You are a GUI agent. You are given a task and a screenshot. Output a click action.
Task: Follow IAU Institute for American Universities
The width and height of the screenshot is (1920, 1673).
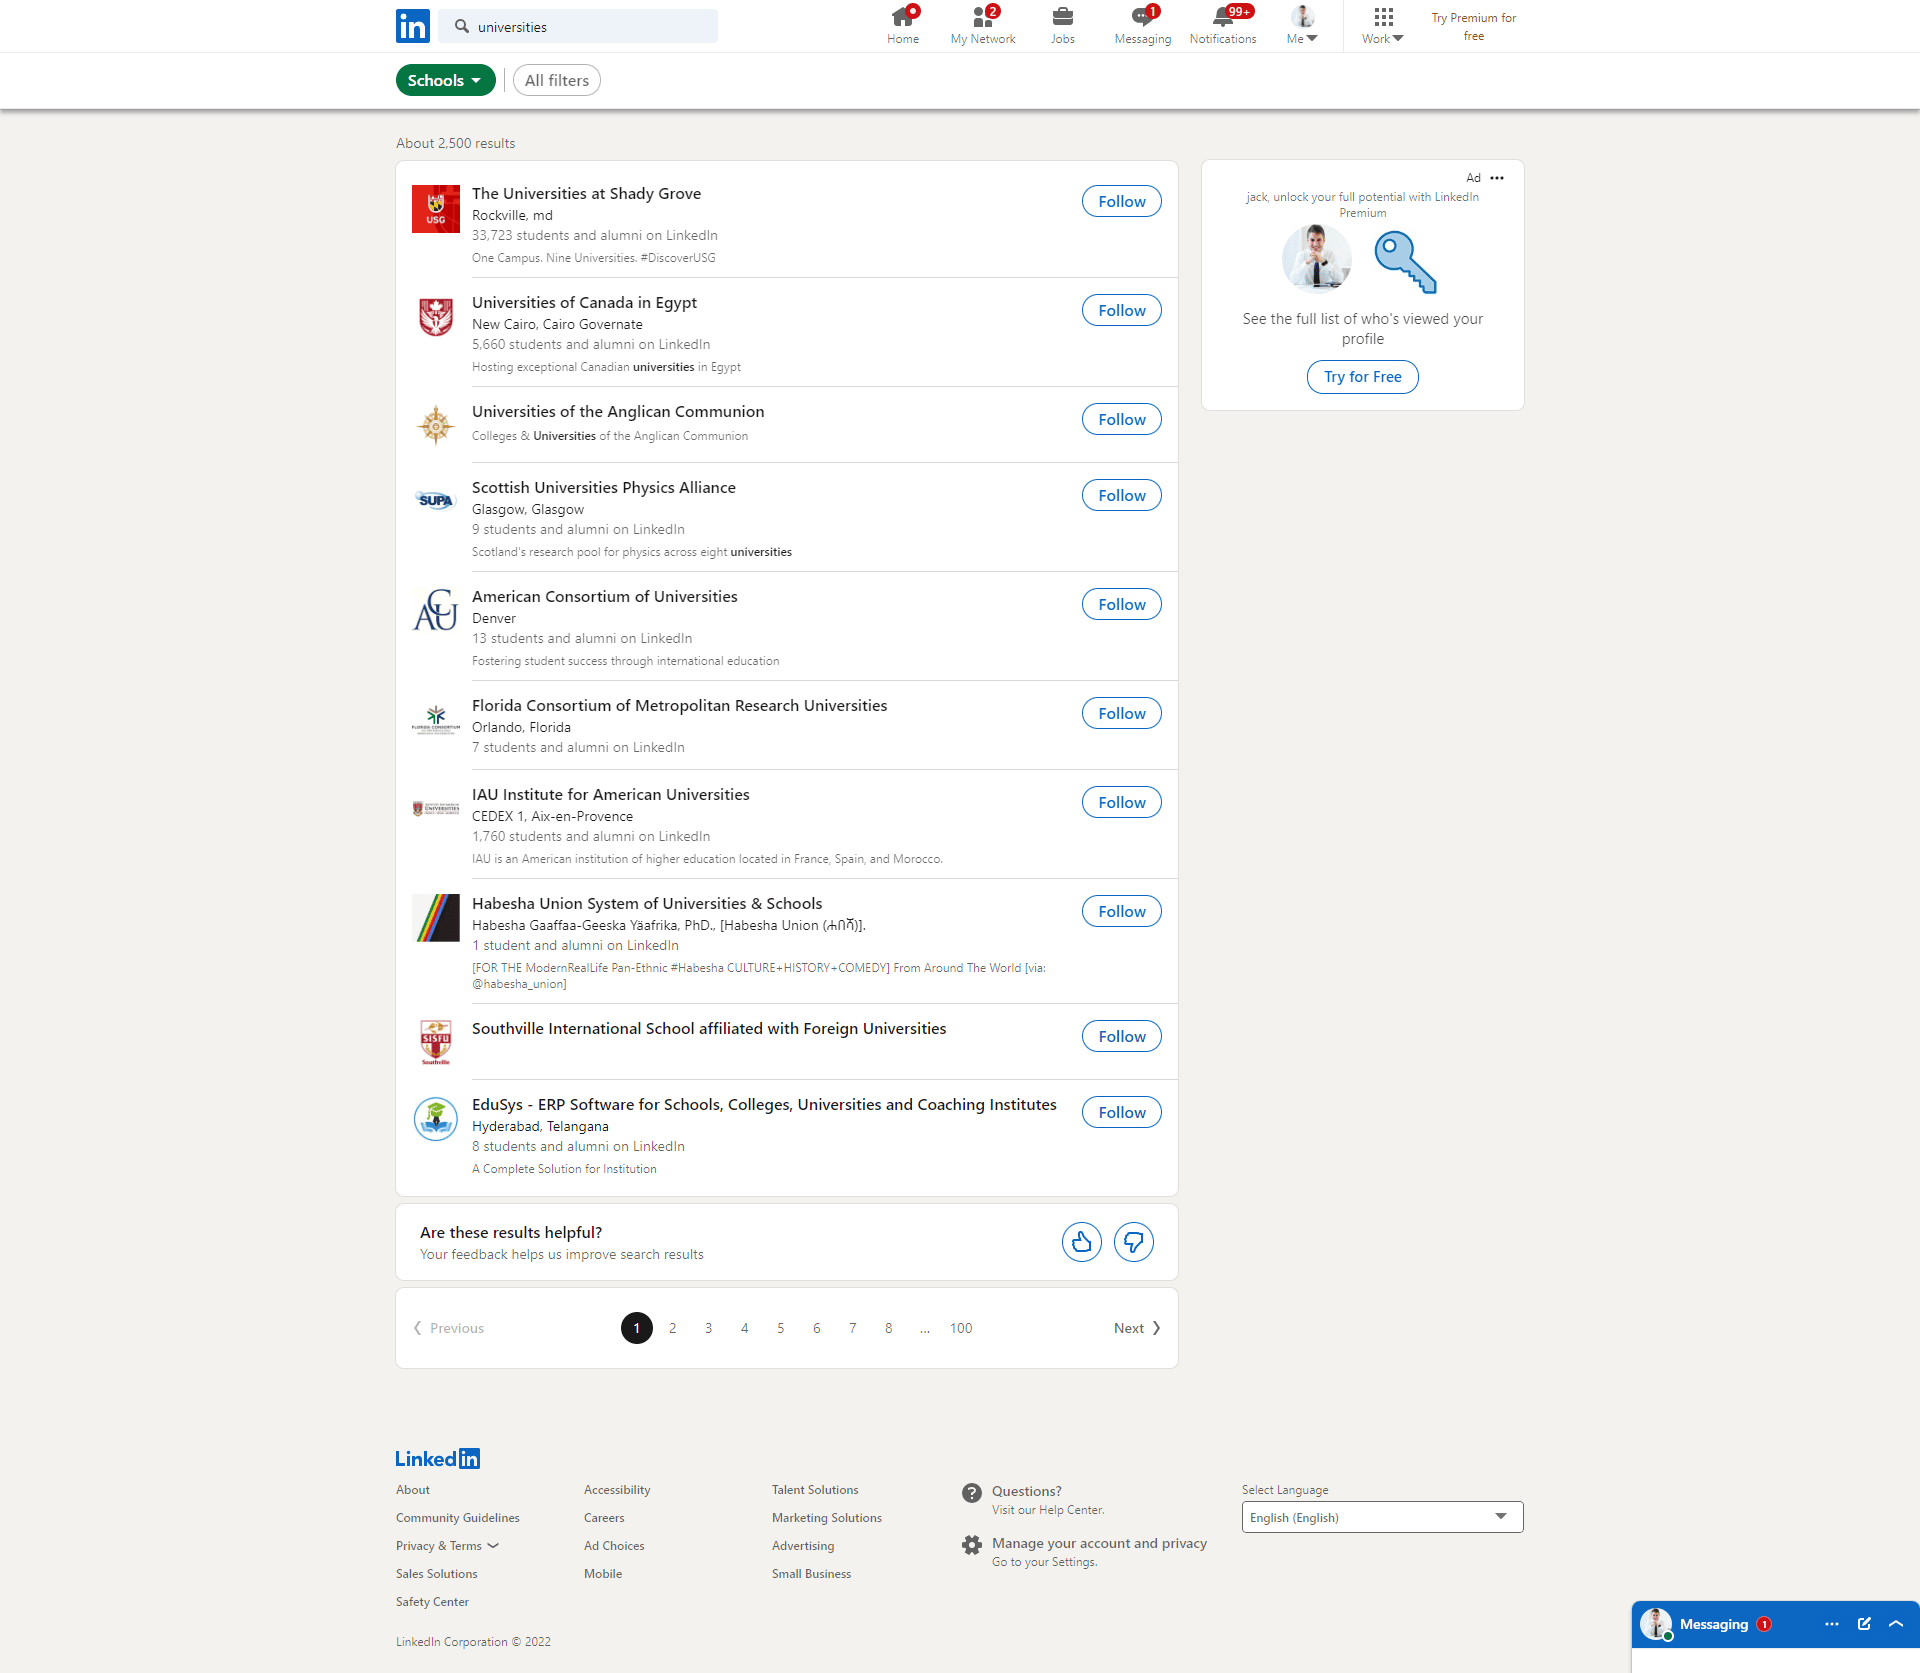[1122, 802]
